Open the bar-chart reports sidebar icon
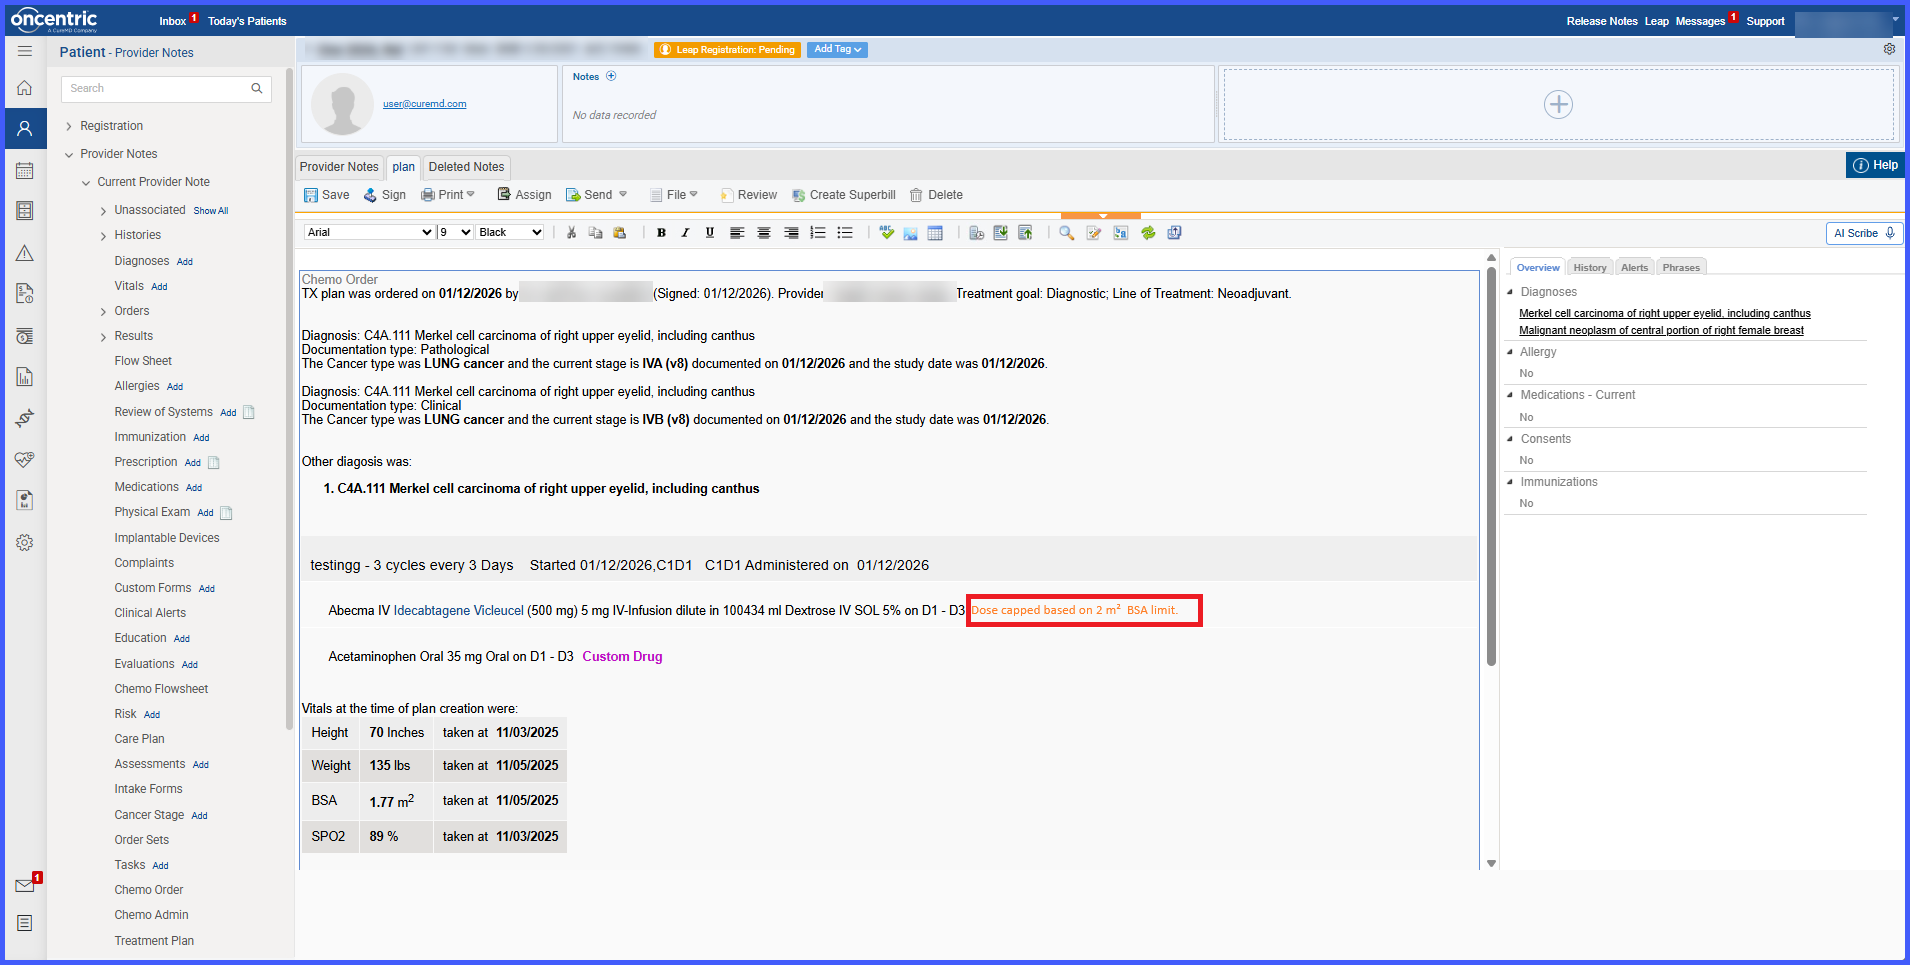1910x965 pixels. pos(25,377)
